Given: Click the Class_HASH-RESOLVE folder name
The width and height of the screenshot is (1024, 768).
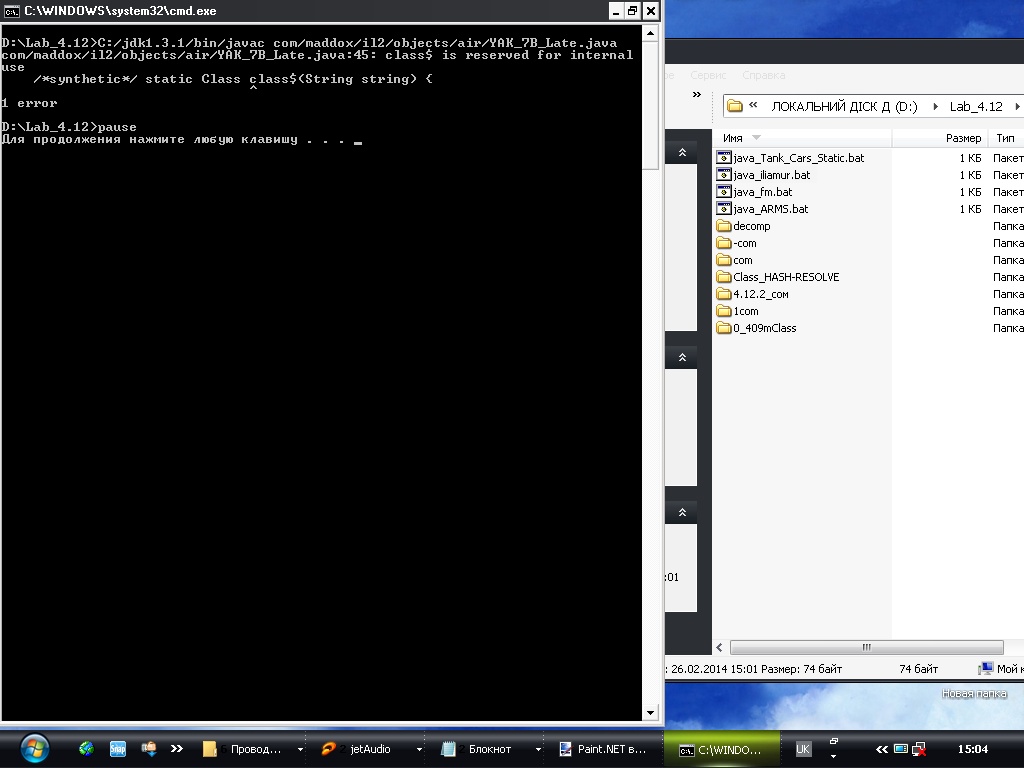Looking at the screenshot, I should (786, 277).
